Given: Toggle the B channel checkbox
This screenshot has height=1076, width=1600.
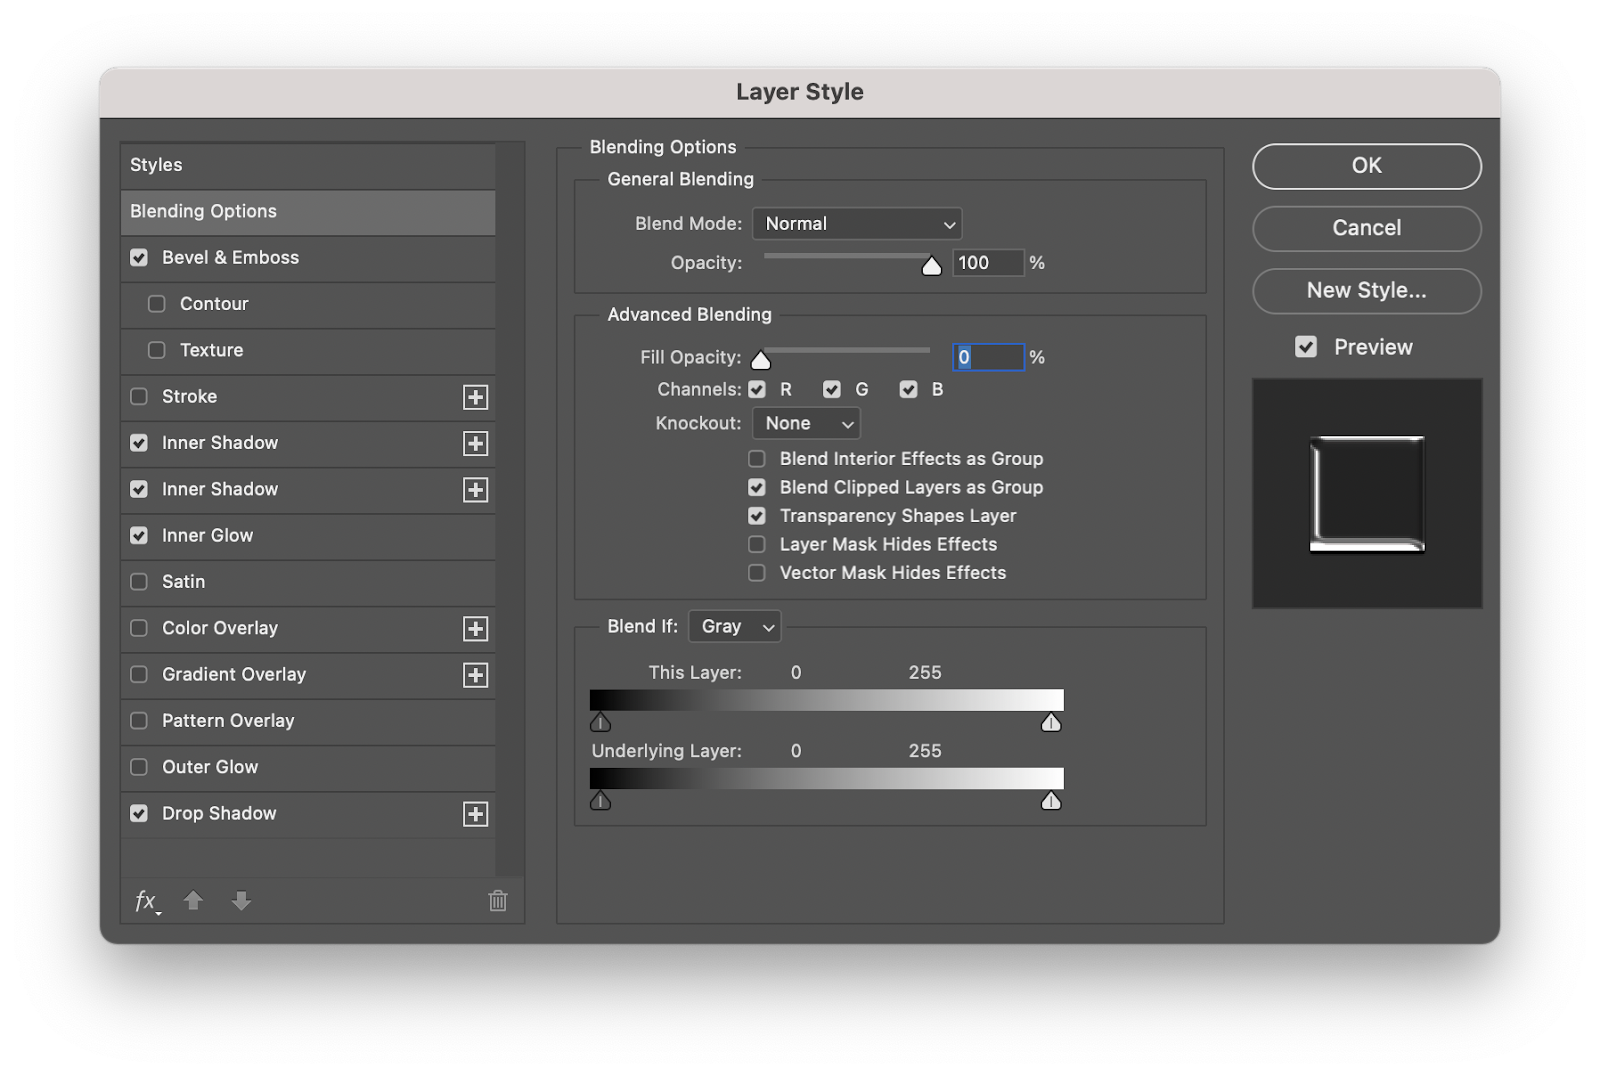Looking at the screenshot, I should click(x=908, y=390).
